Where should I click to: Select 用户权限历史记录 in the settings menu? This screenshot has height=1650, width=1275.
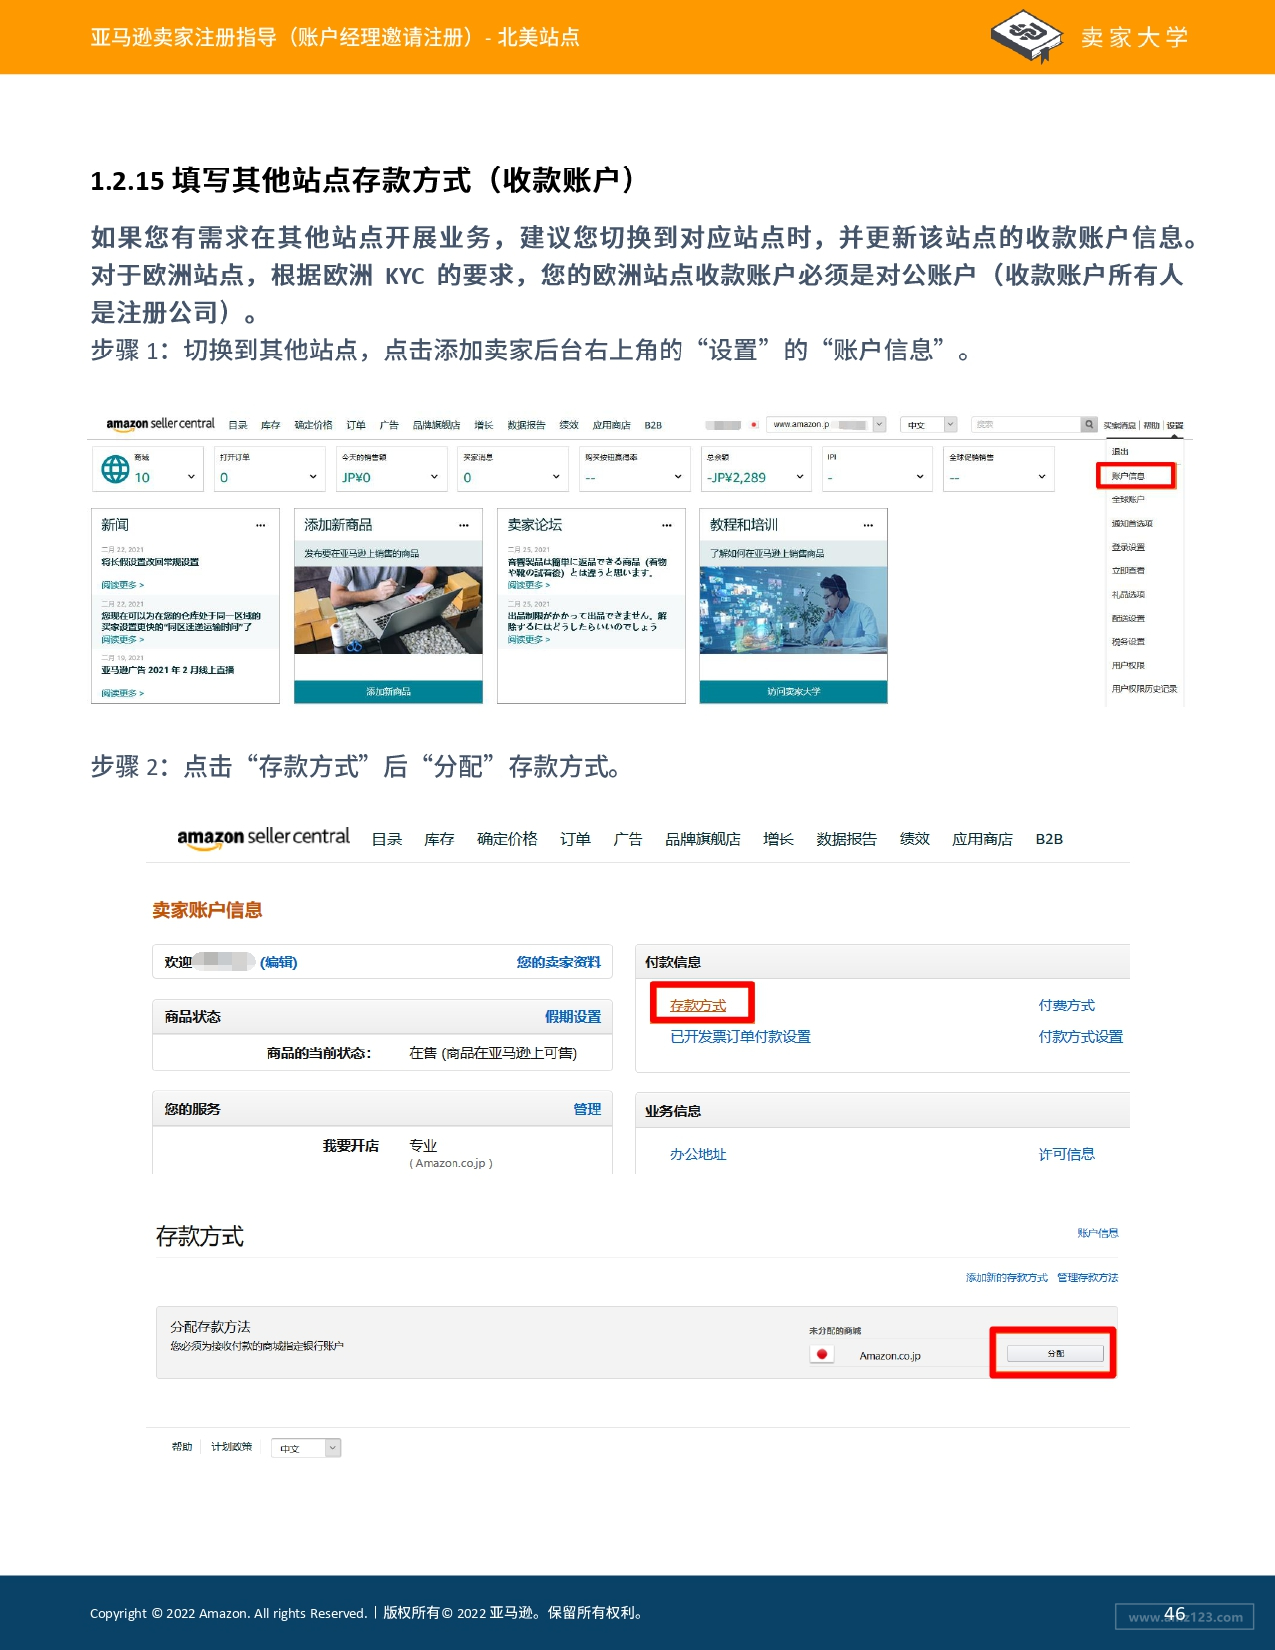tap(1144, 689)
